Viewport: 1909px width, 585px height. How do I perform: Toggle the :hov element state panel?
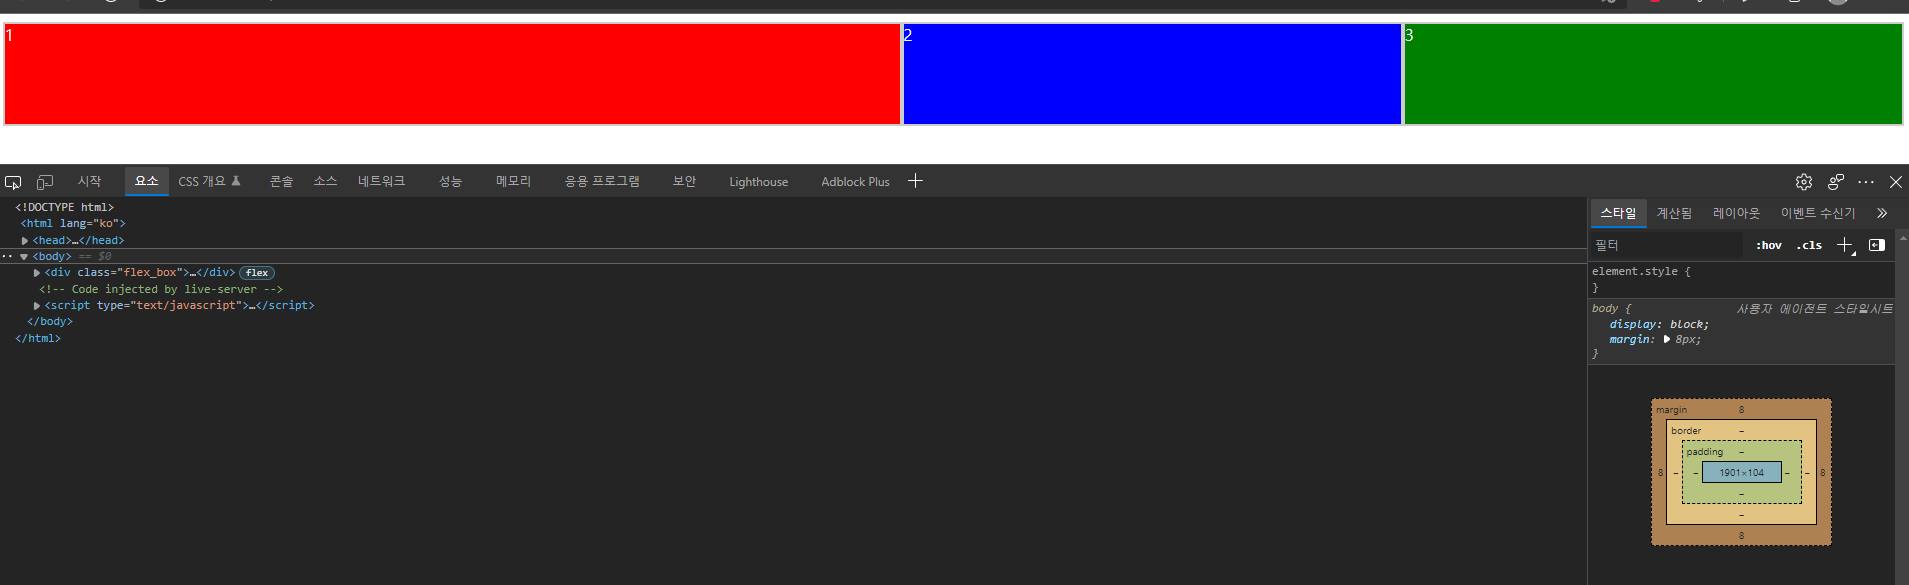(1769, 245)
